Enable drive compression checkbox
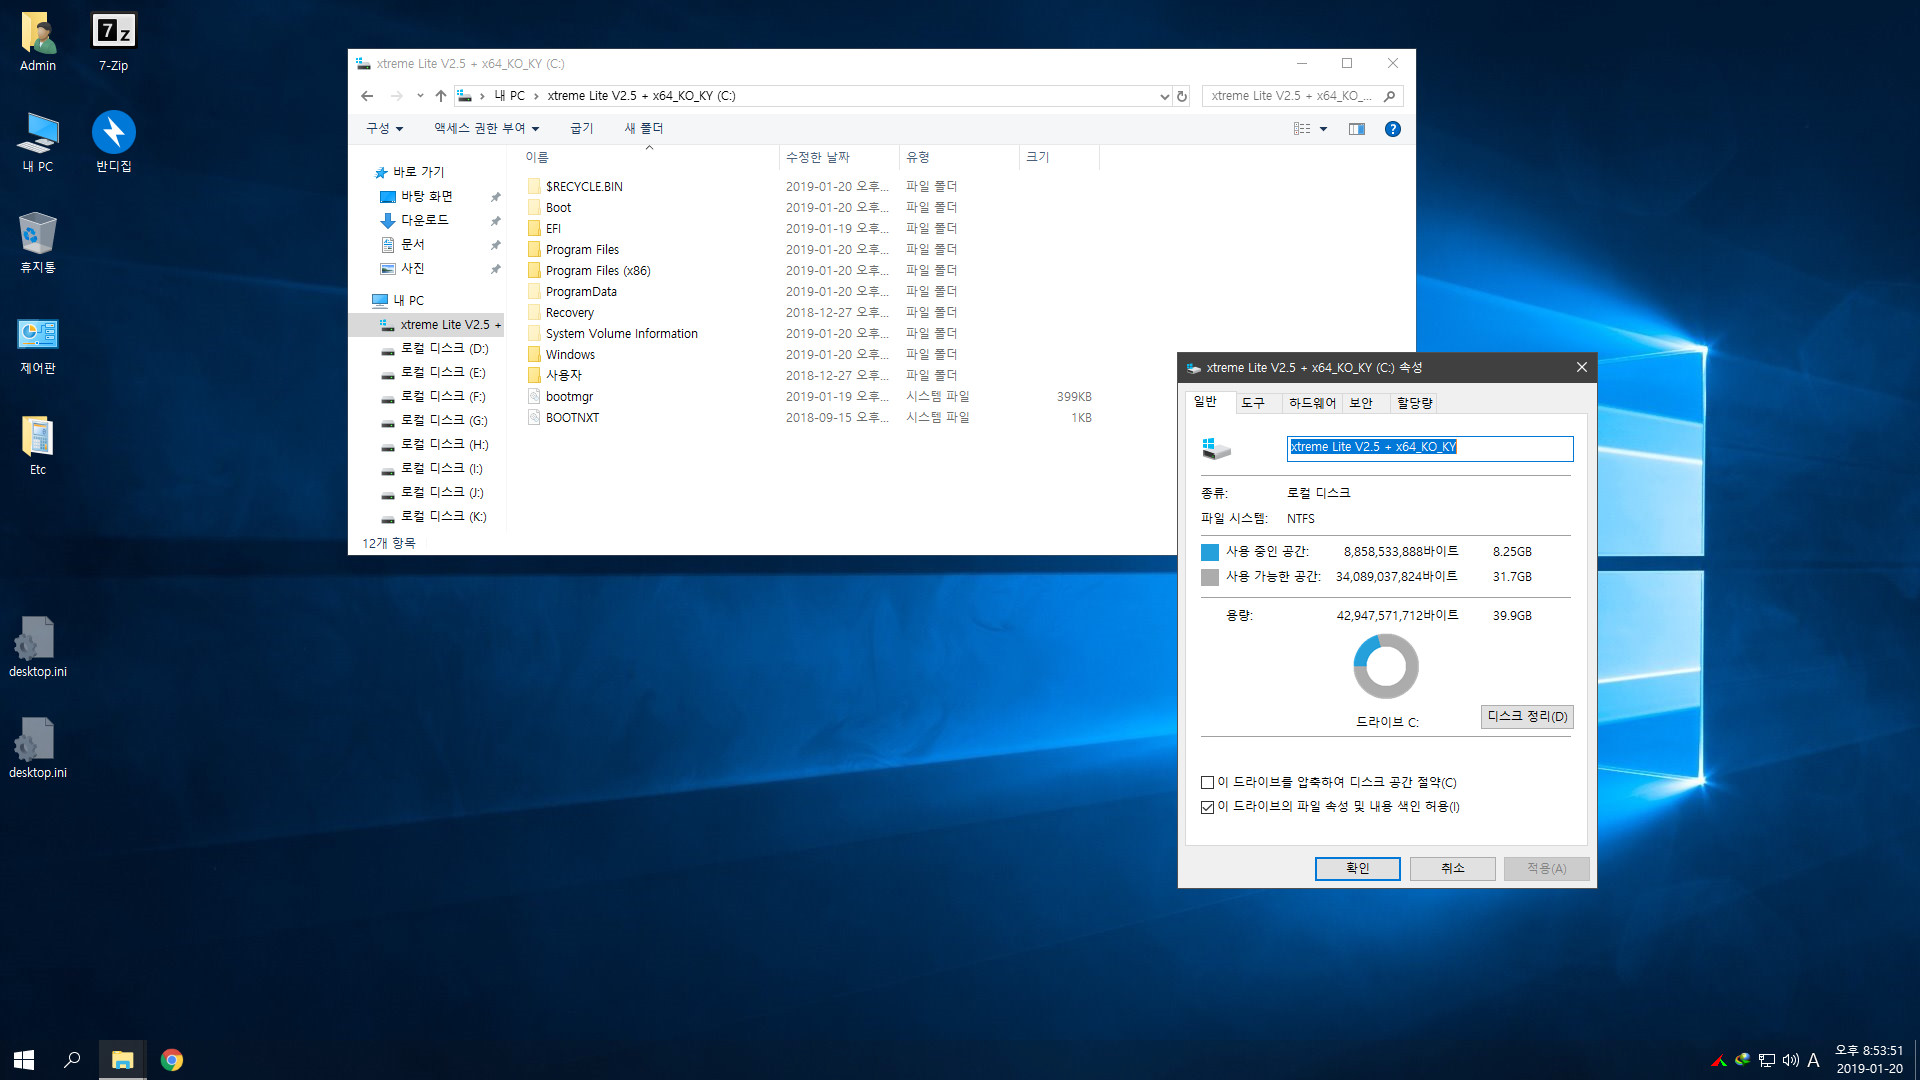This screenshot has height=1080, width=1920. click(1207, 783)
